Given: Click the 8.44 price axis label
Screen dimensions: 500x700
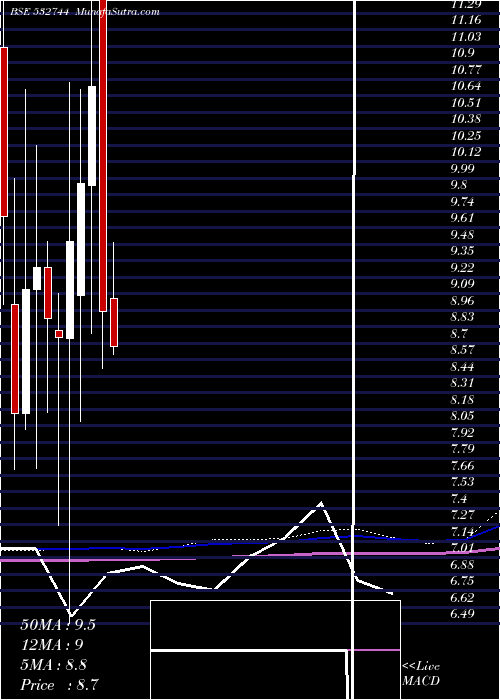Looking at the screenshot, I should [463, 367].
